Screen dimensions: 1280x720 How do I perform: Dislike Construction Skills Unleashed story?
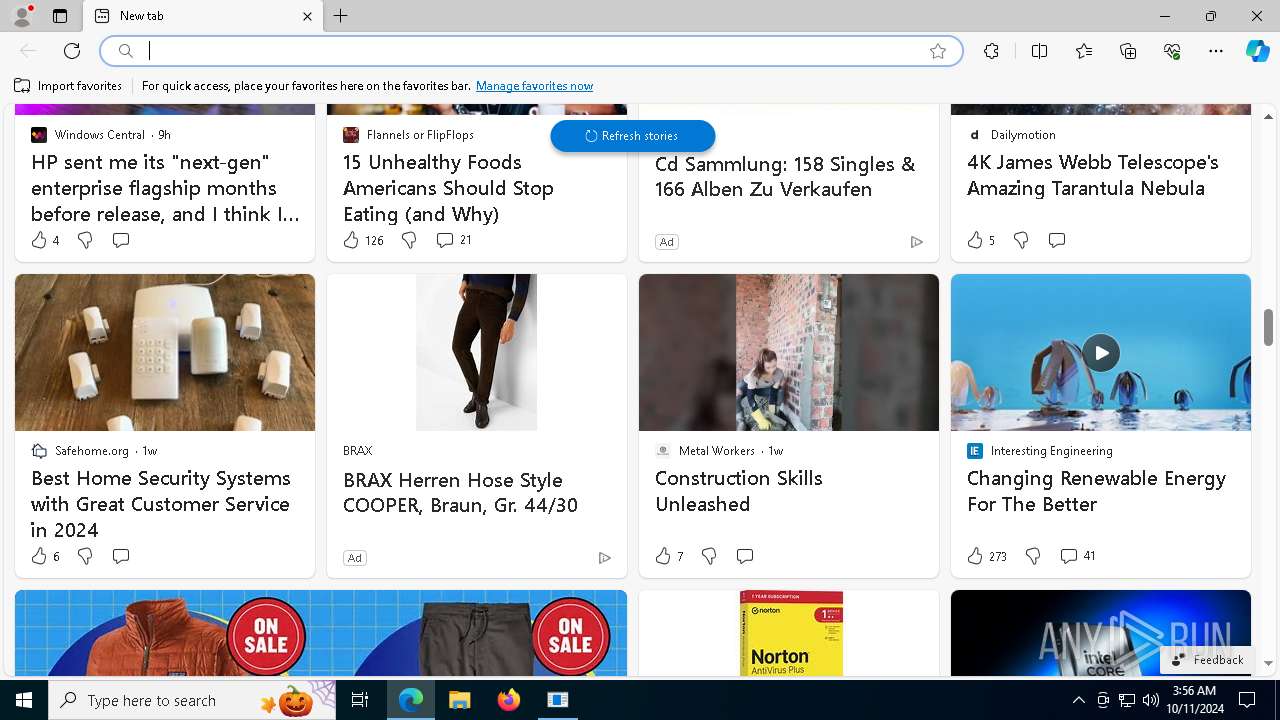point(709,556)
